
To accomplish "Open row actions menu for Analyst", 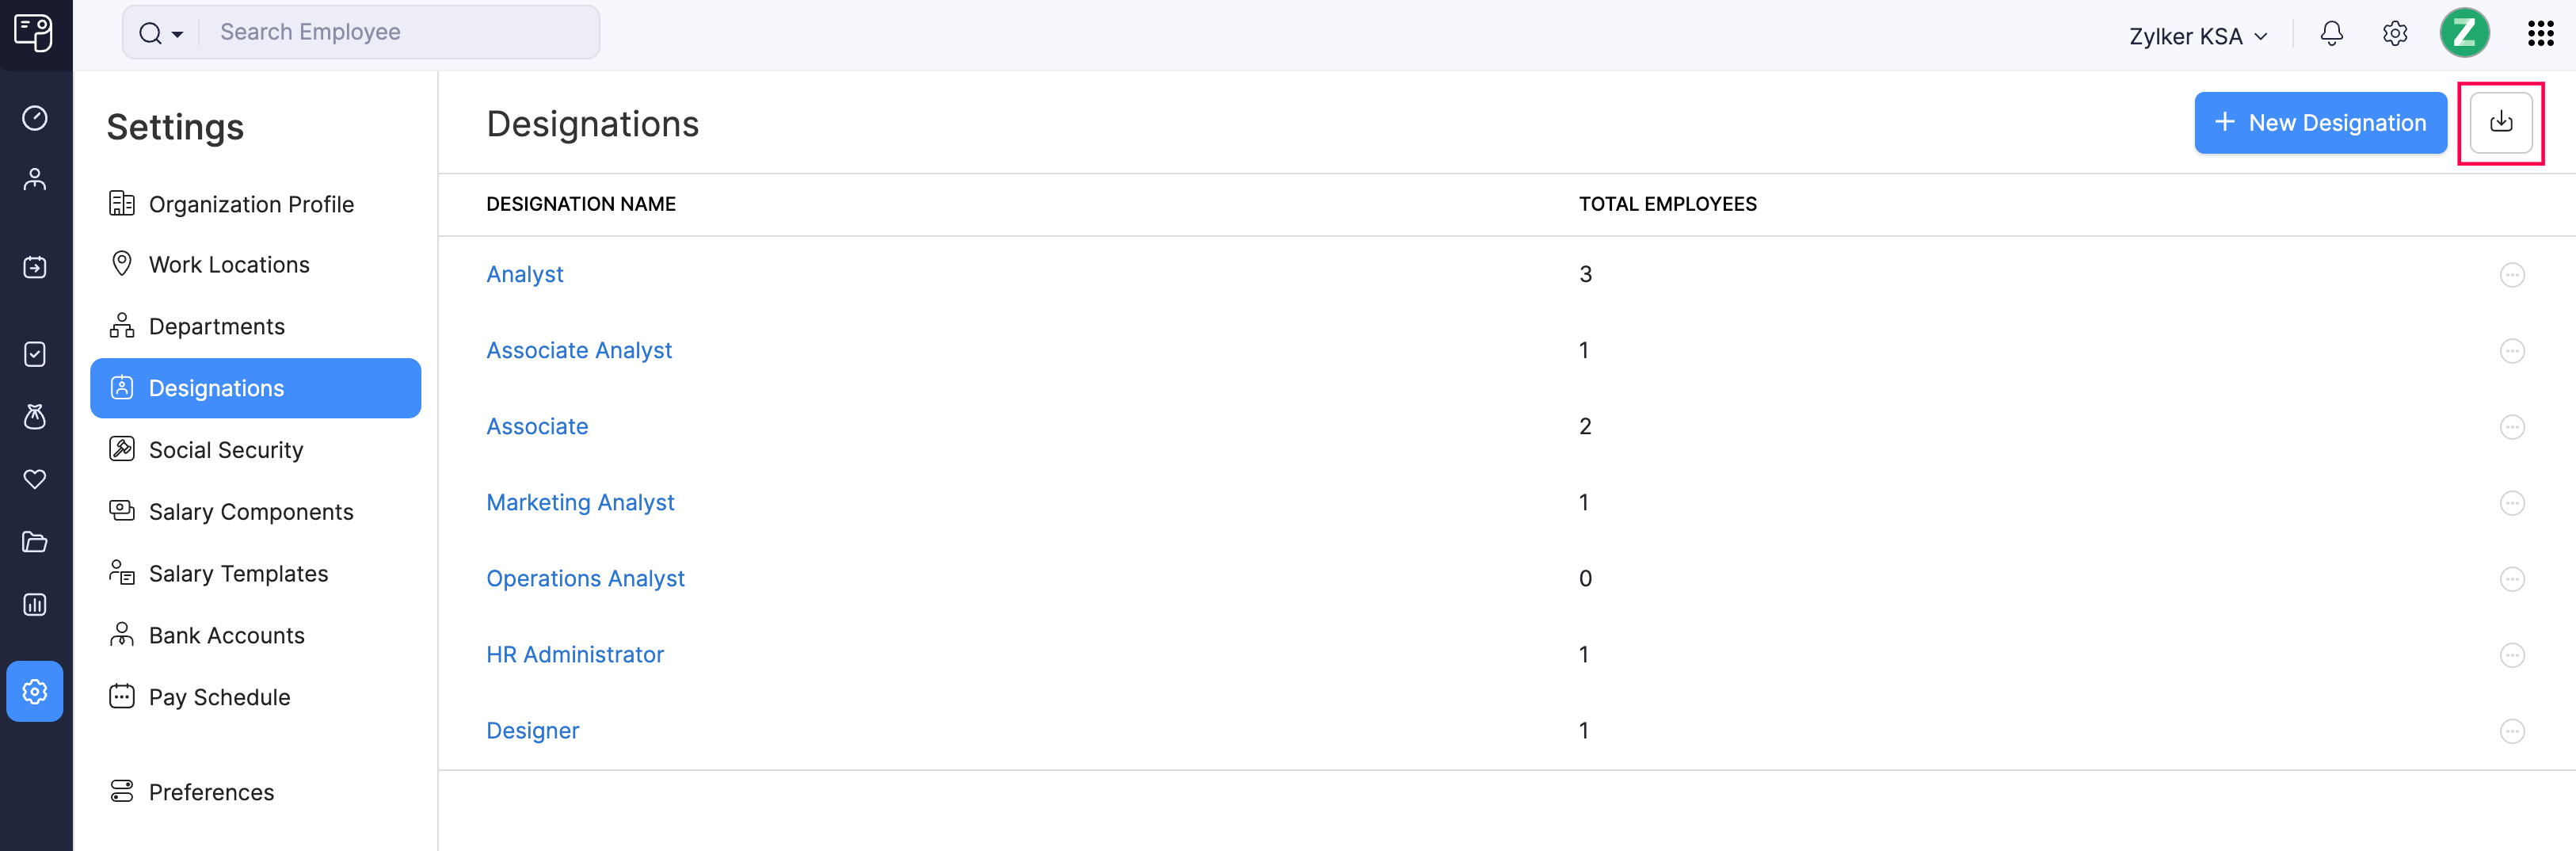I will [2513, 274].
